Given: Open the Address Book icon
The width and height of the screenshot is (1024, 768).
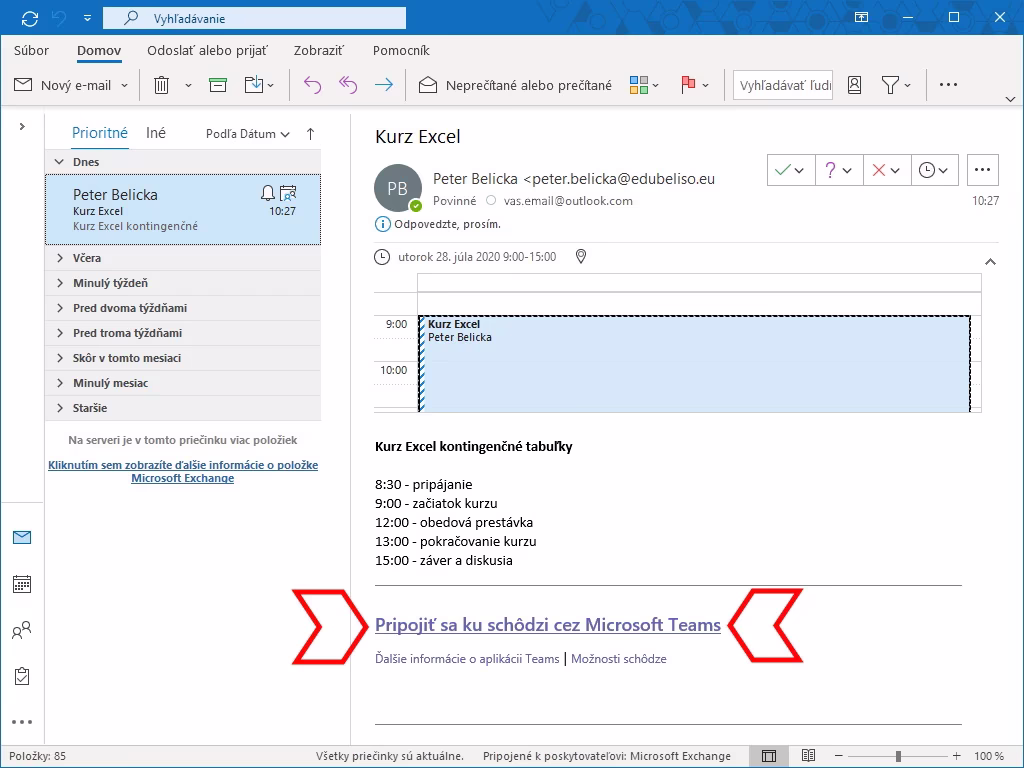Looking at the screenshot, I should 854,85.
